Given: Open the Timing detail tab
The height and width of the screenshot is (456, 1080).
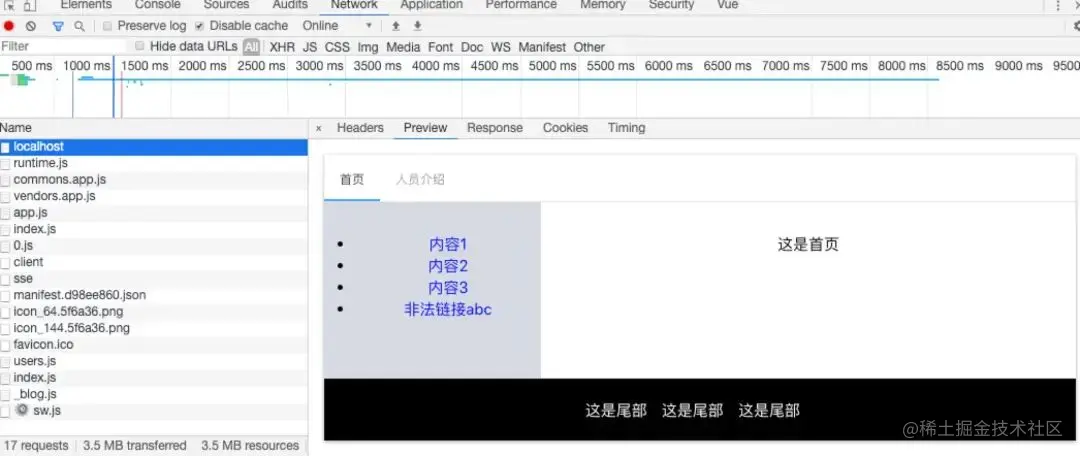Looking at the screenshot, I should (x=626, y=127).
